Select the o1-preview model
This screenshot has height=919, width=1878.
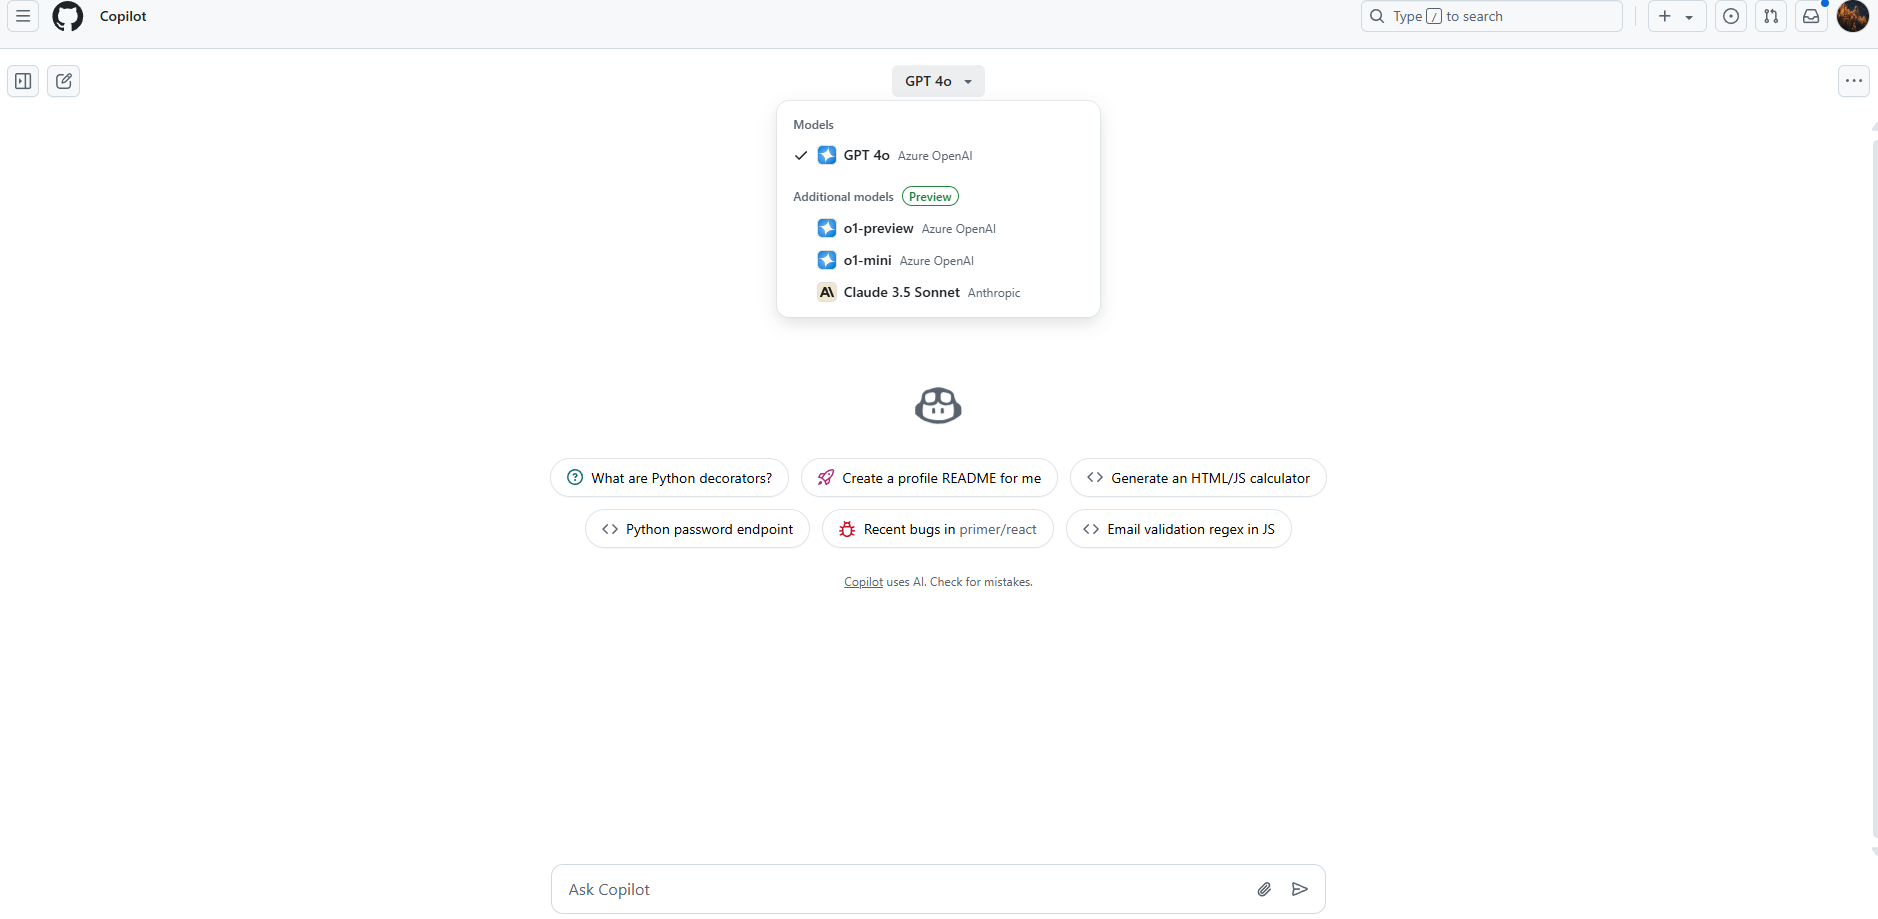pyautogui.click(x=938, y=228)
